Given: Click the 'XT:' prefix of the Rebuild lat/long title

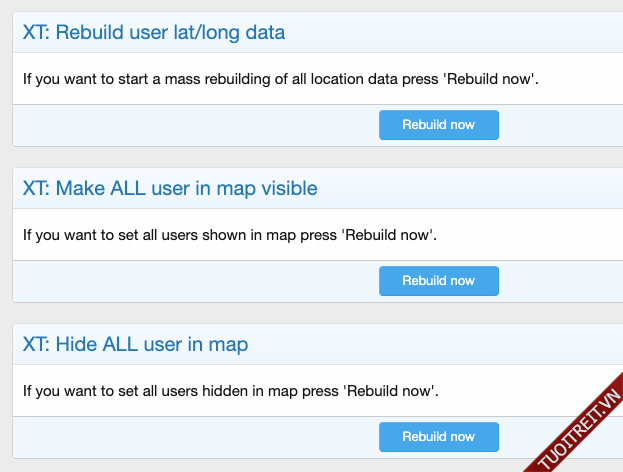Looking at the screenshot, I should (37, 32).
